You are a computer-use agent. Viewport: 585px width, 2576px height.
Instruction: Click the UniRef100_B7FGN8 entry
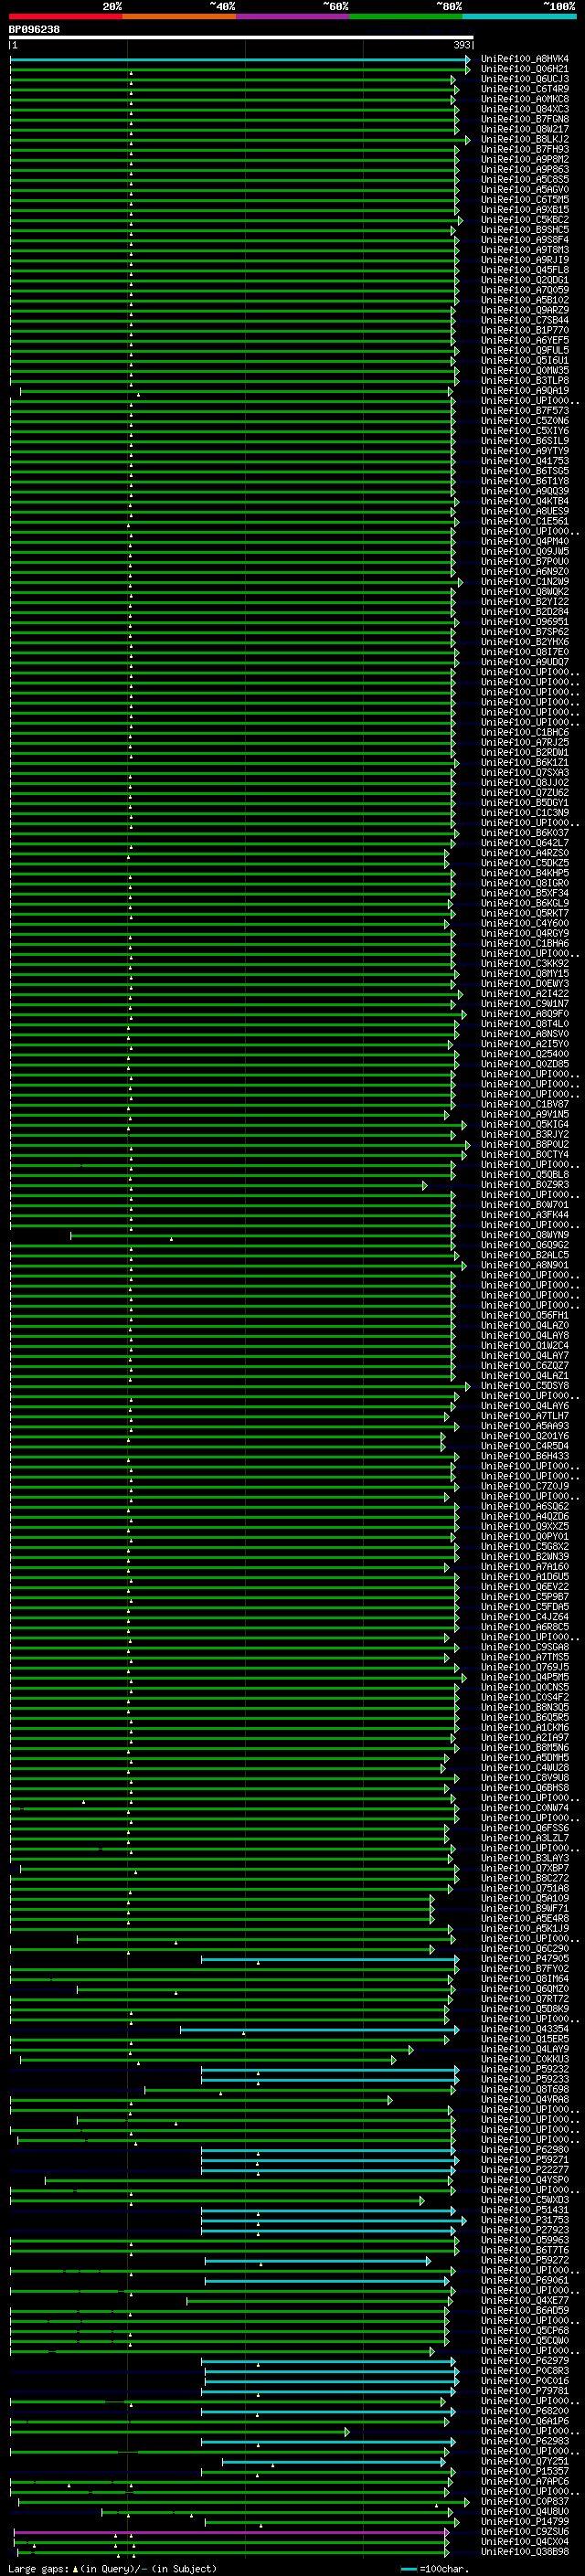525,119
